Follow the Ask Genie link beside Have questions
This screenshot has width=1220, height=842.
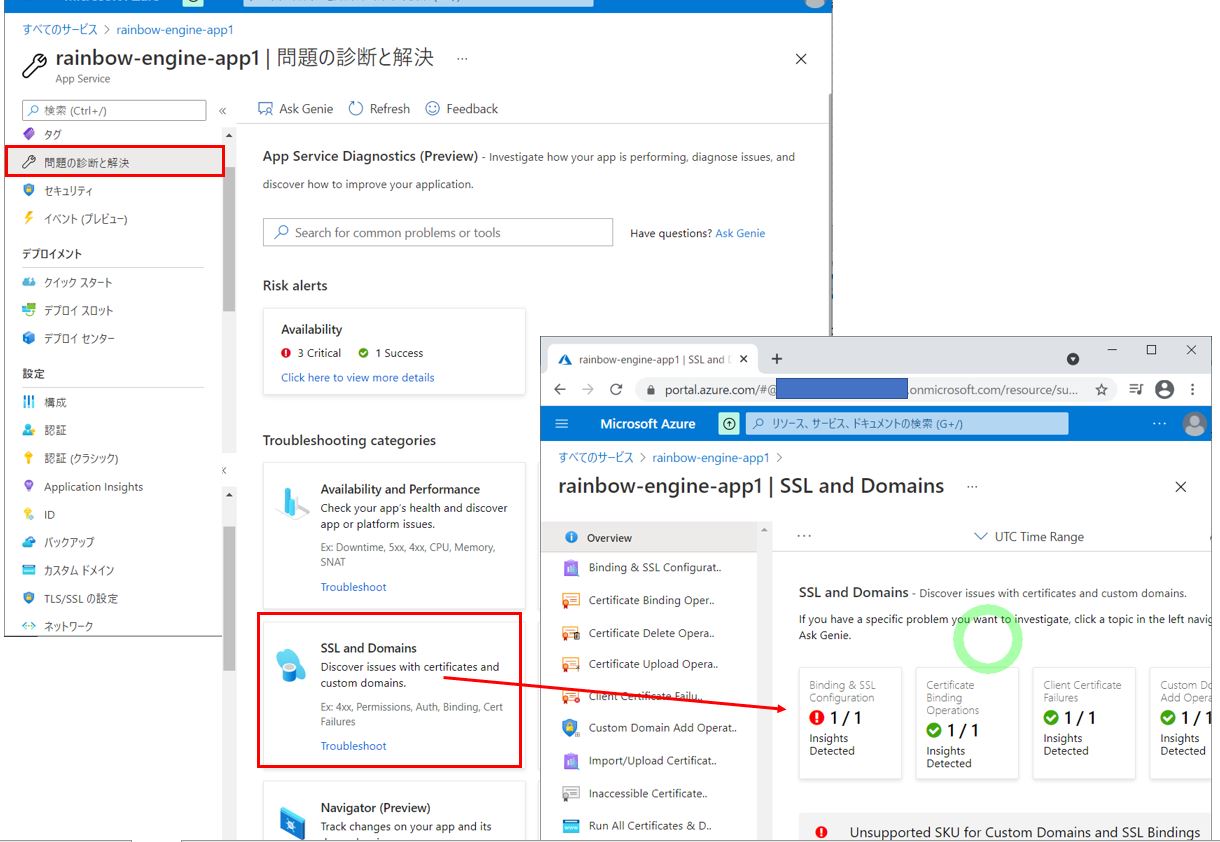(740, 233)
